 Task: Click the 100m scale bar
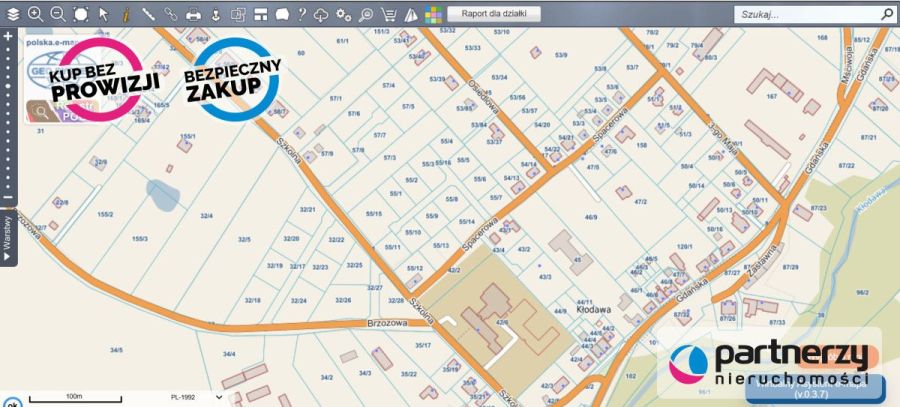(75, 397)
